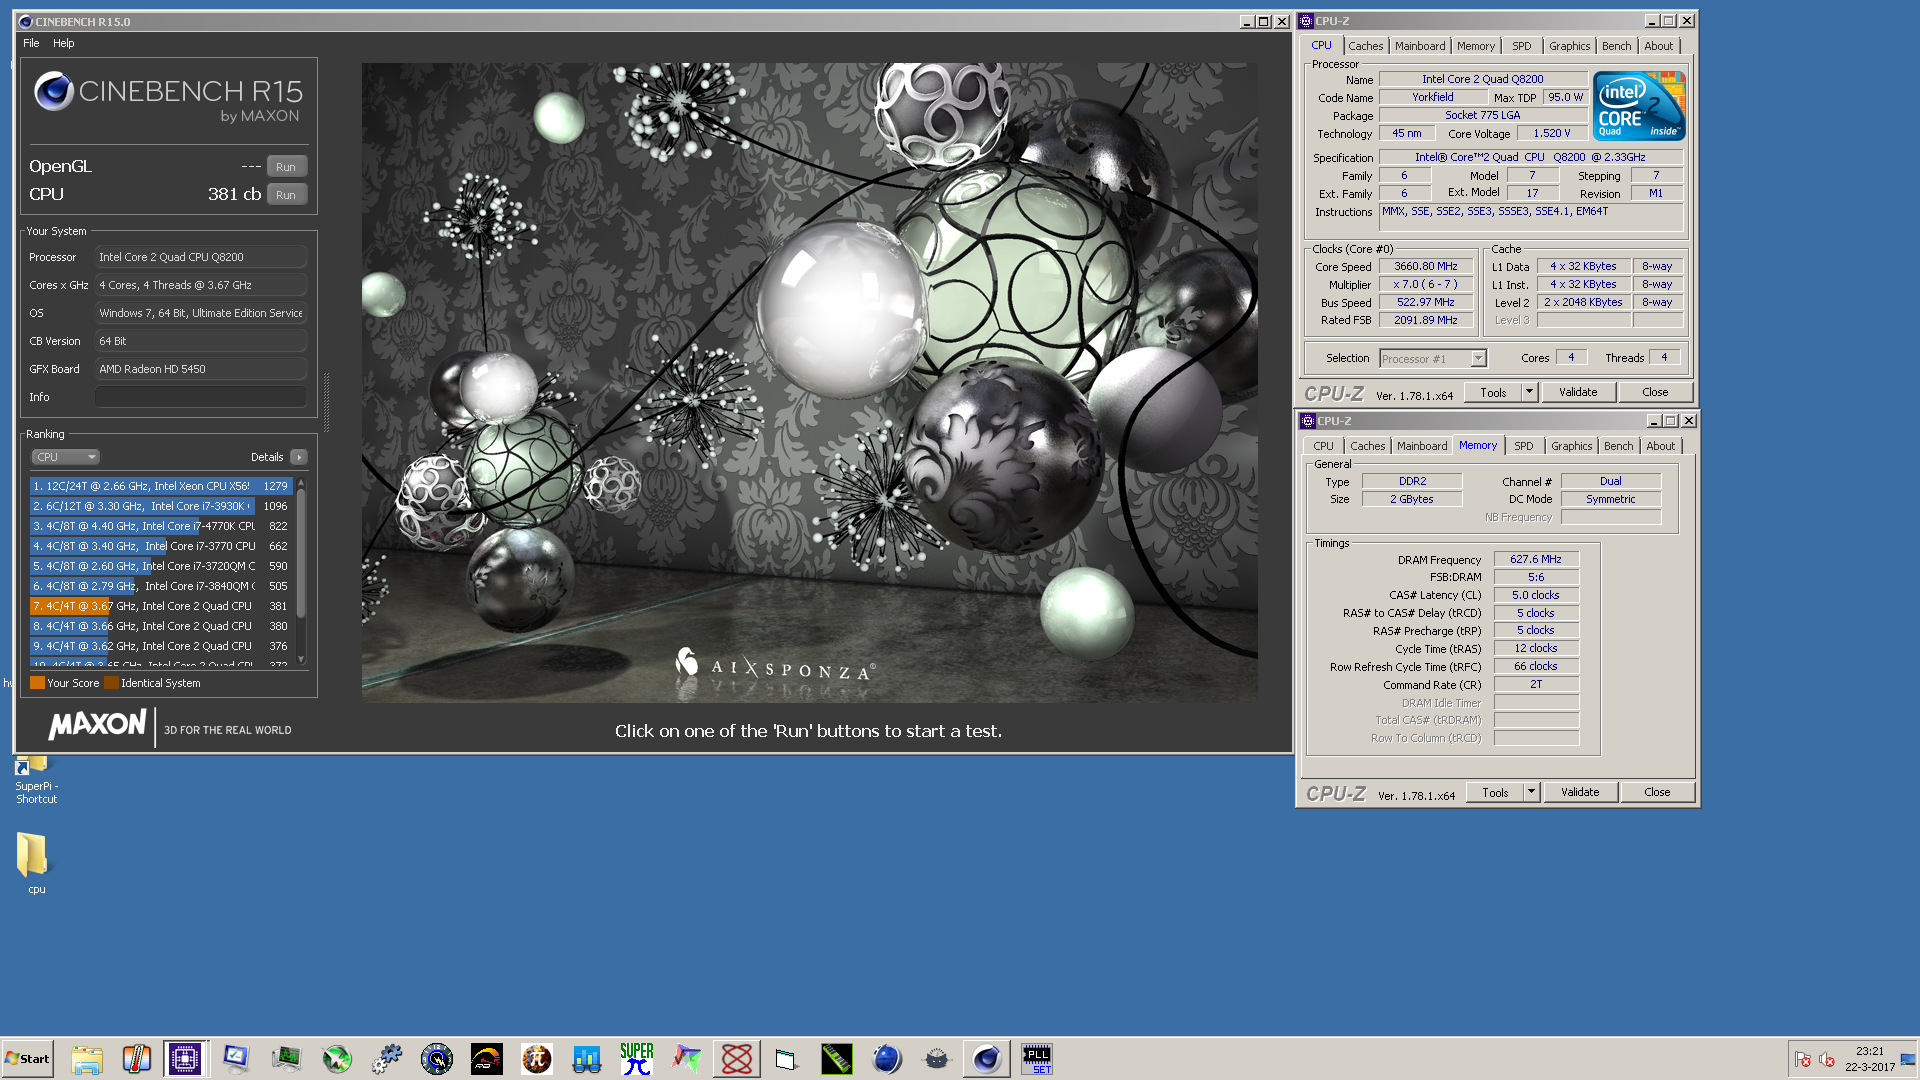Expand ranking Details arrow
This screenshot has height=1080, width=1920.
(x=299, y=457)
